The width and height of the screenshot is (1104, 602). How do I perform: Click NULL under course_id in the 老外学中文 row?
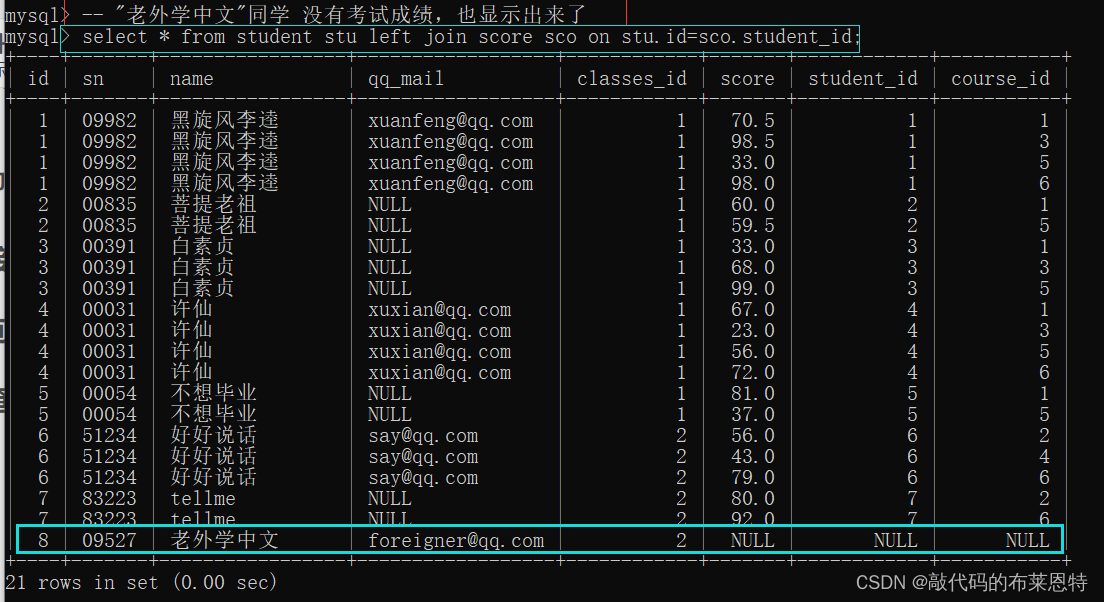pos(1027,541)
